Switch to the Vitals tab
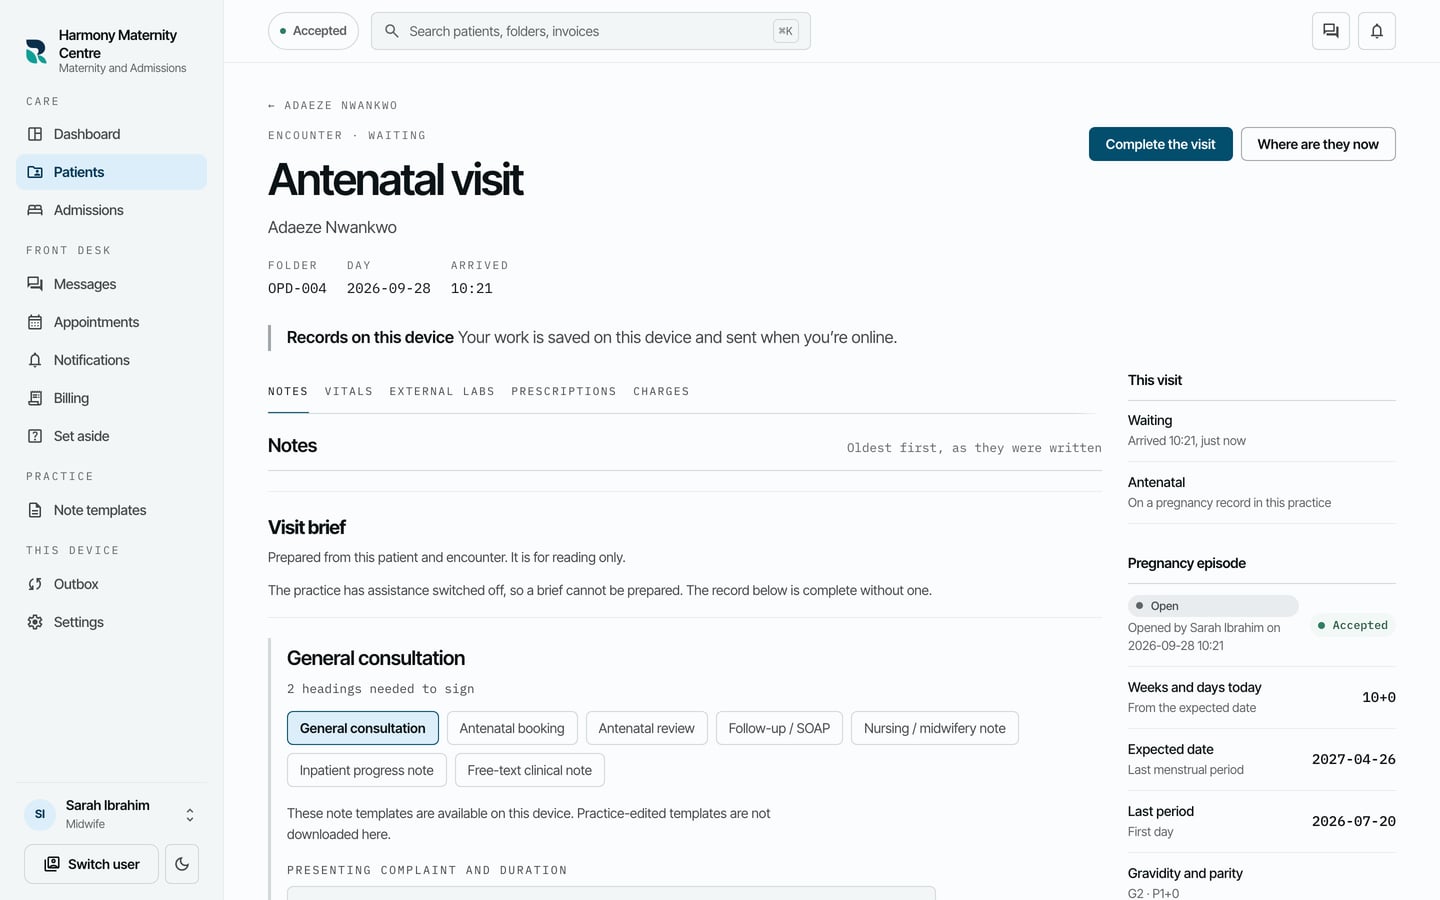This screenshot has height=900, width=1440. pyautogui.click(x=349, y=391)
